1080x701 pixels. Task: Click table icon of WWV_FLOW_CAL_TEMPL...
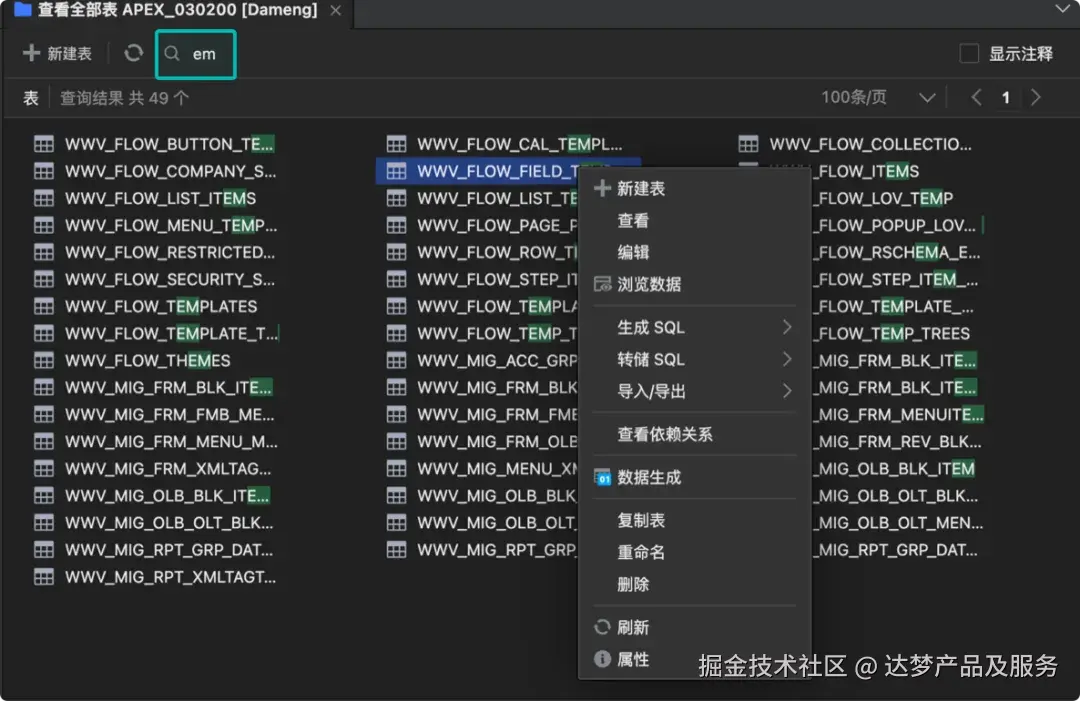click(x=397, y=144)
